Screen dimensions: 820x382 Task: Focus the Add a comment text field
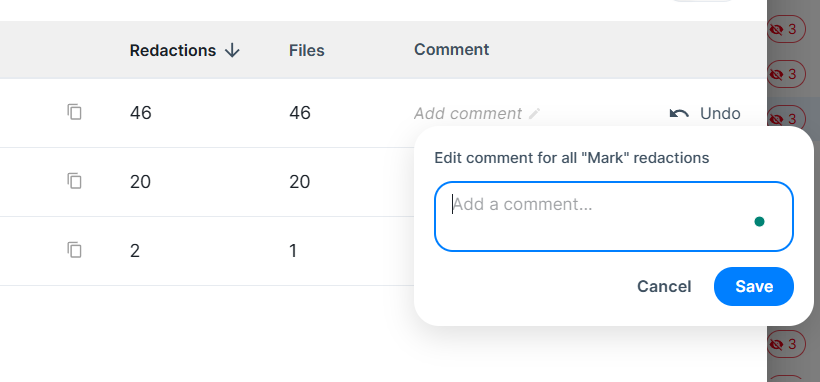[613, 217]
